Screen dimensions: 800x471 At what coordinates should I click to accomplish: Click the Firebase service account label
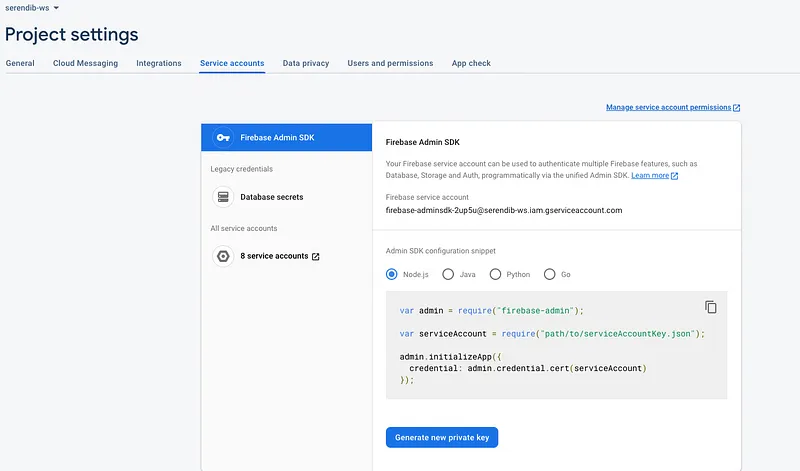pos(427,197)
